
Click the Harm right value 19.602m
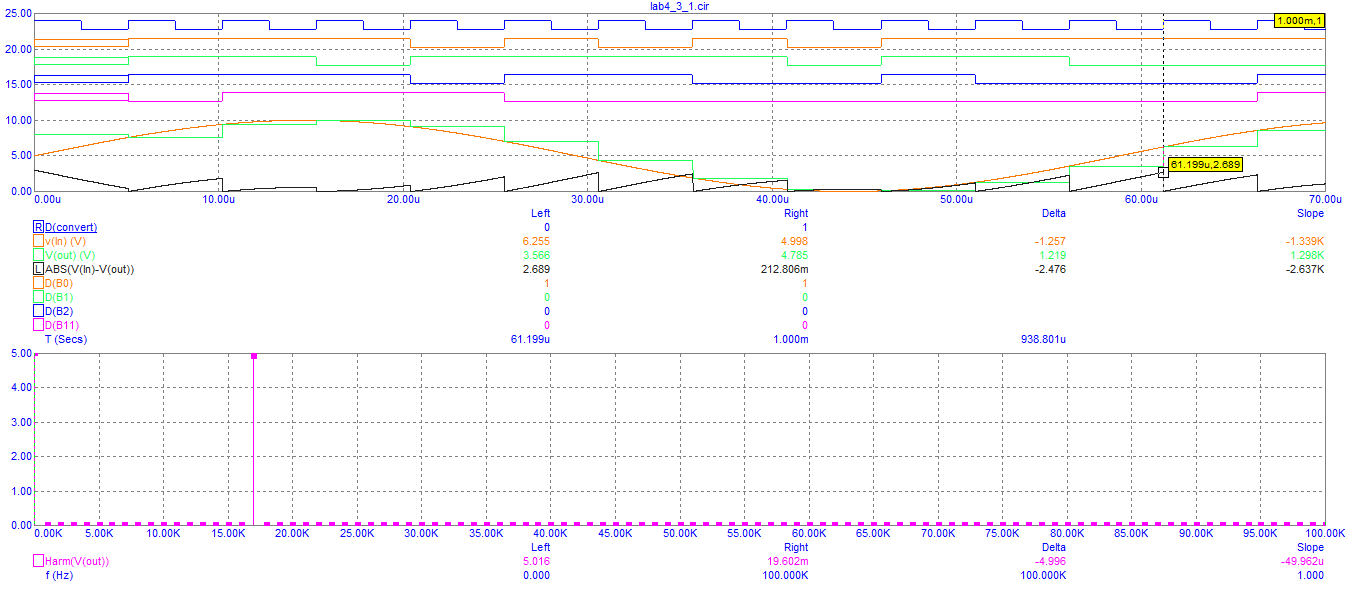click(x=789, y=561)
